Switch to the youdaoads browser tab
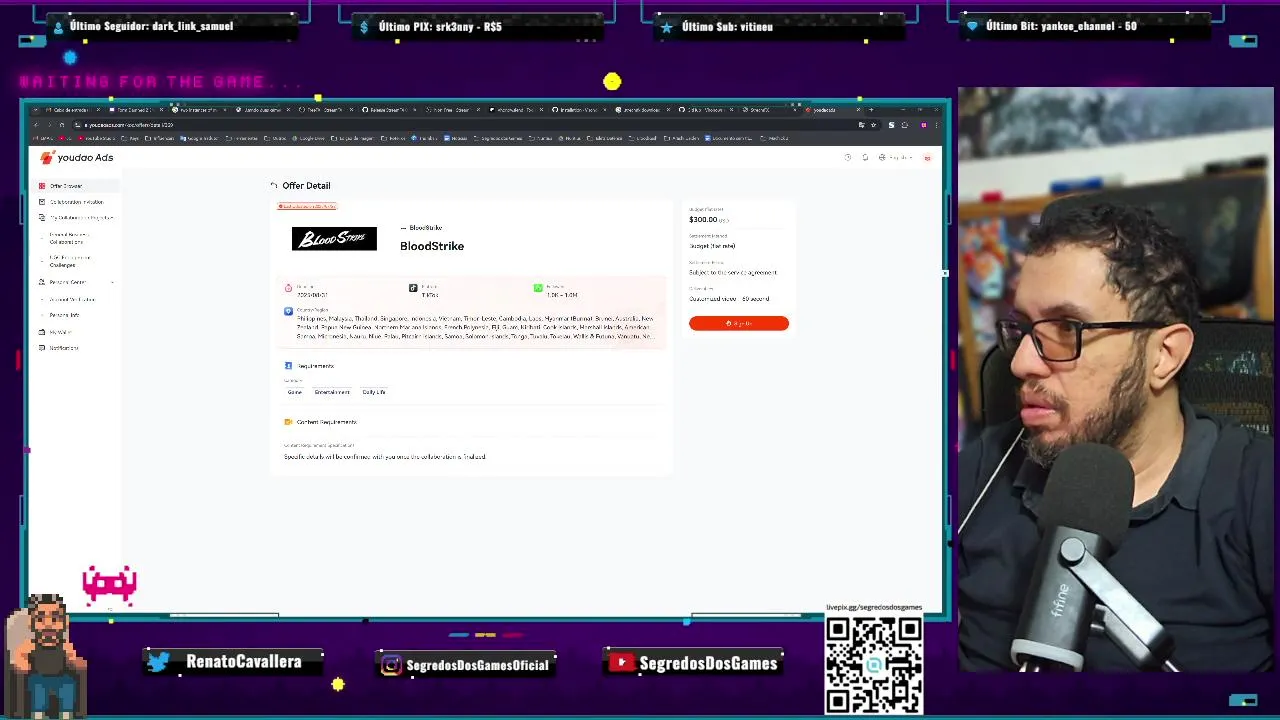Viewport: 1280px width, 720px height. (830, 110)
